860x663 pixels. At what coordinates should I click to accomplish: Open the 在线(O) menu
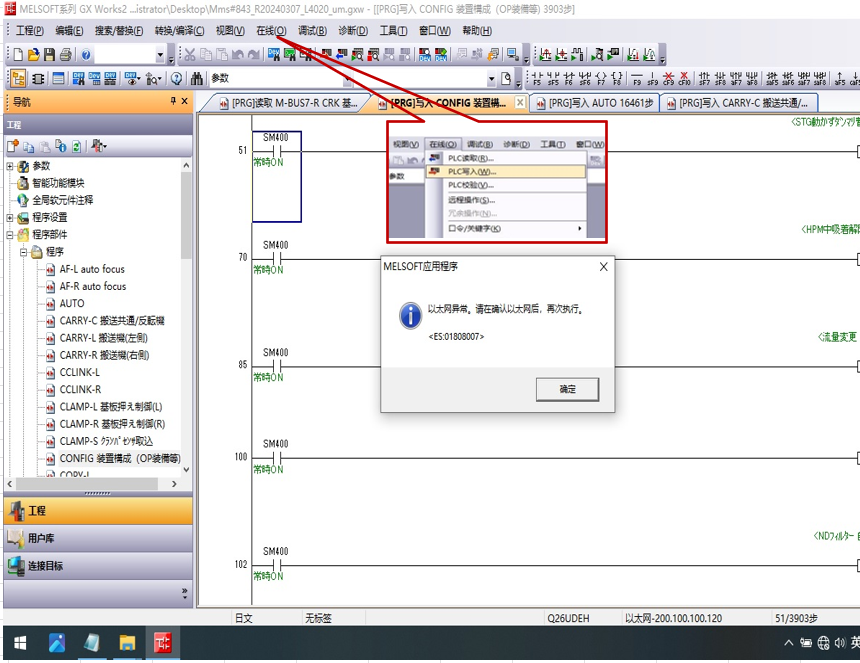pyautogui.click(x=271, y=30)
